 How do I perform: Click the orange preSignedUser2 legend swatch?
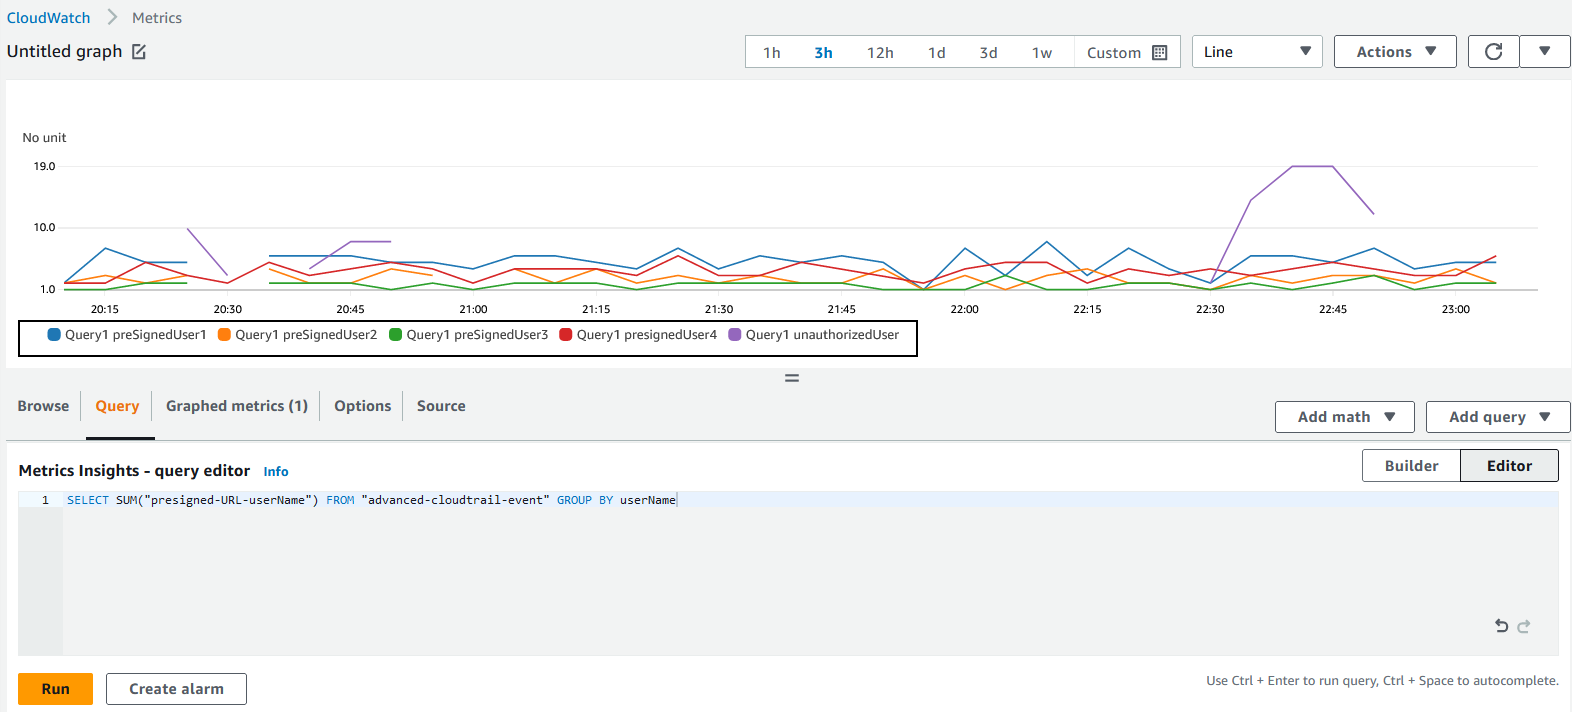pyautogui.click(x=224, y=335)
